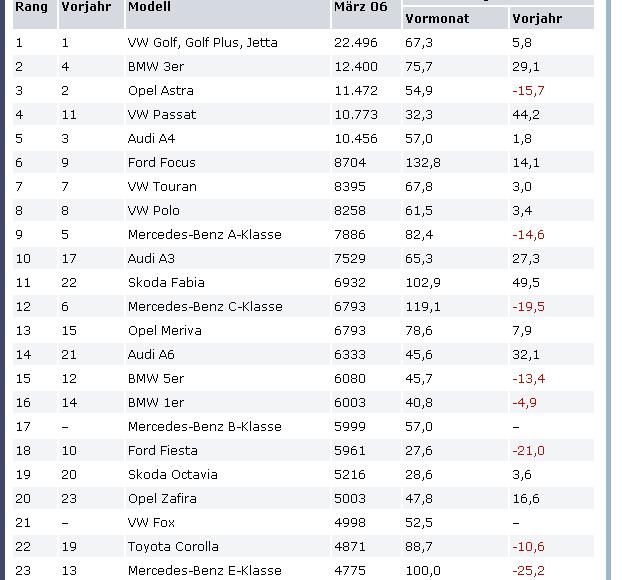Viewport: 622px width, 580px height.
Task: Select "Mercedes-Benz A-Klasse" in the table
Action: click(204, 235)
